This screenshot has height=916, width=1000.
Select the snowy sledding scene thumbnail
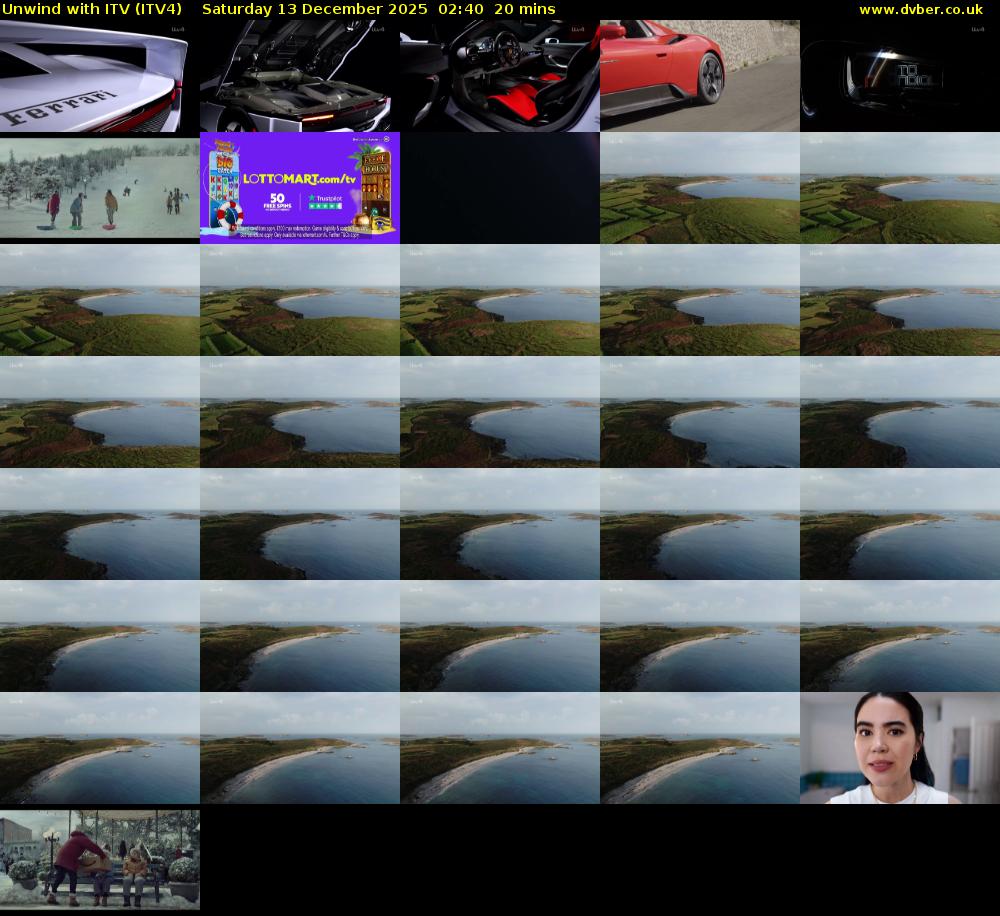tap(100, 188)
